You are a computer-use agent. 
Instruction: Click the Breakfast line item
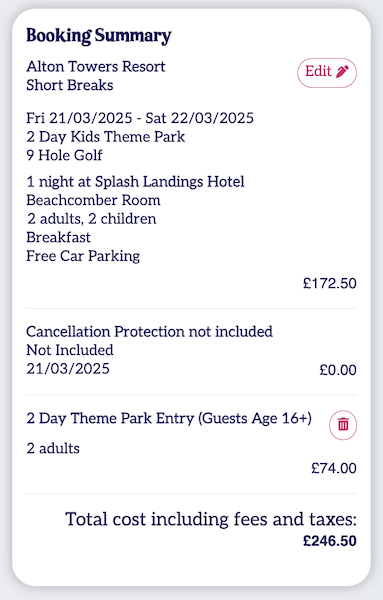(58, 237)
